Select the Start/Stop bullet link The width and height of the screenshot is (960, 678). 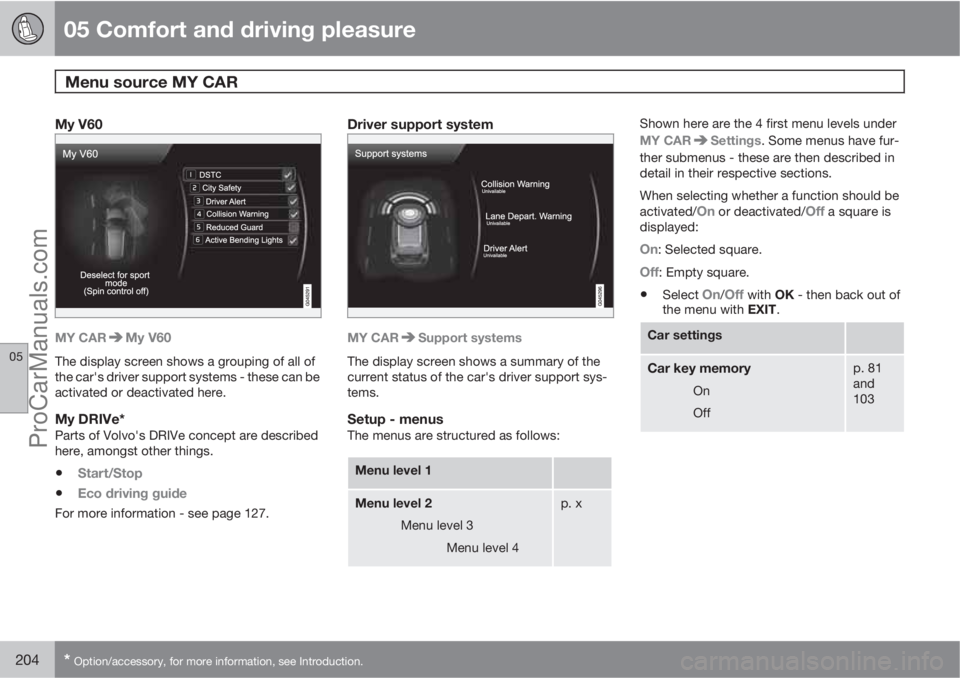tap(110, 473)
